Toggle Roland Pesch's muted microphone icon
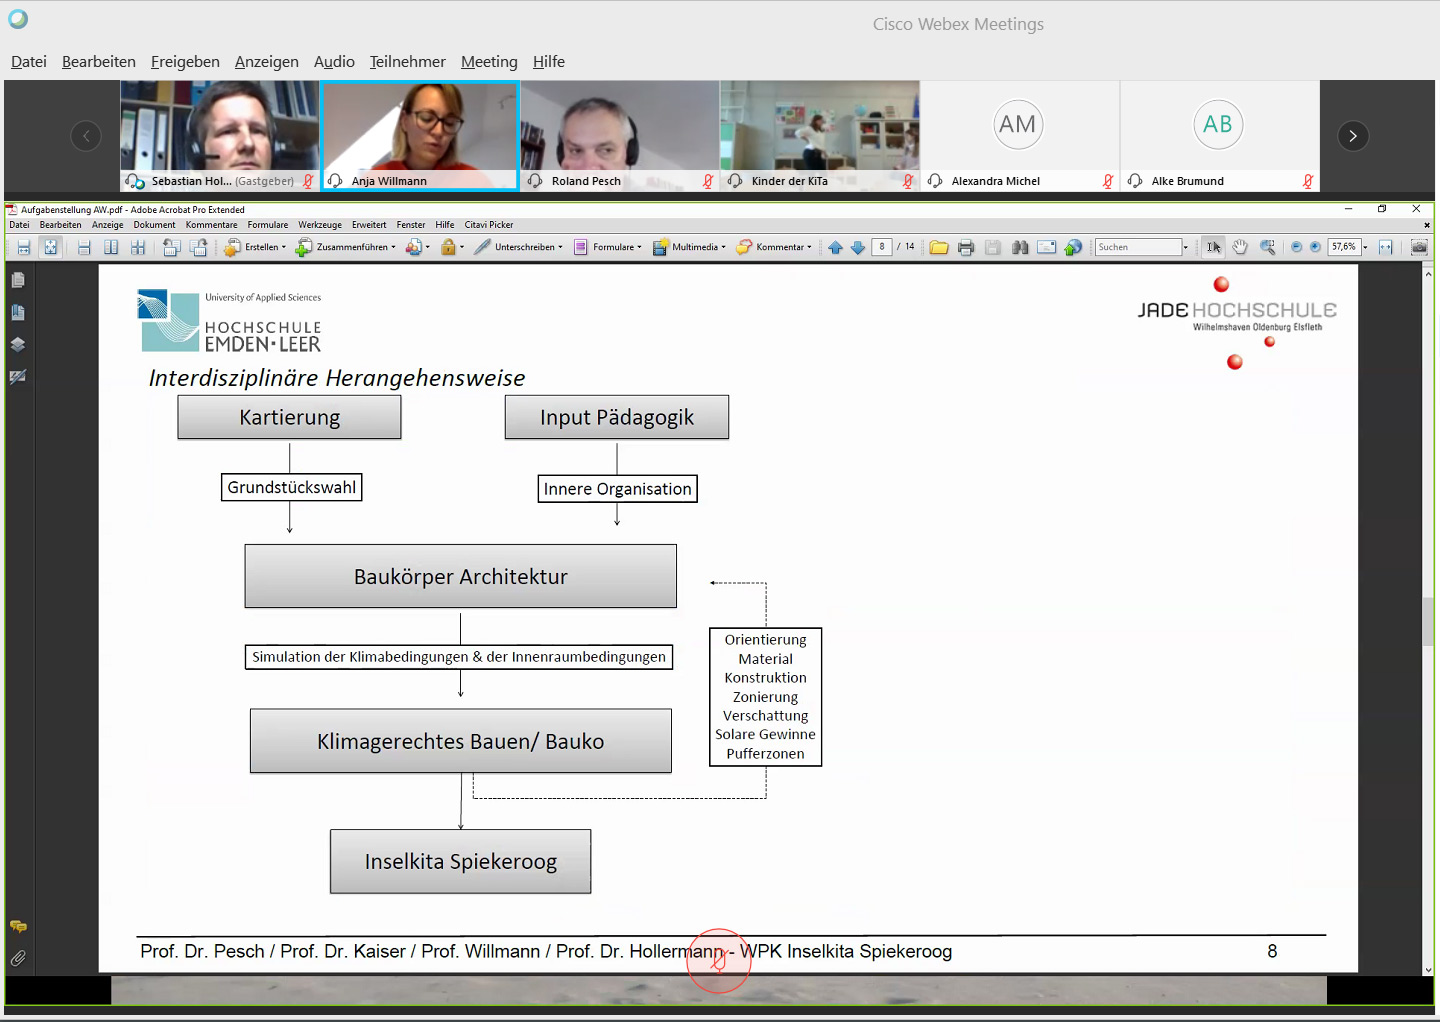The width and height of the screenshot is (1440, 1022). [708, 181]
